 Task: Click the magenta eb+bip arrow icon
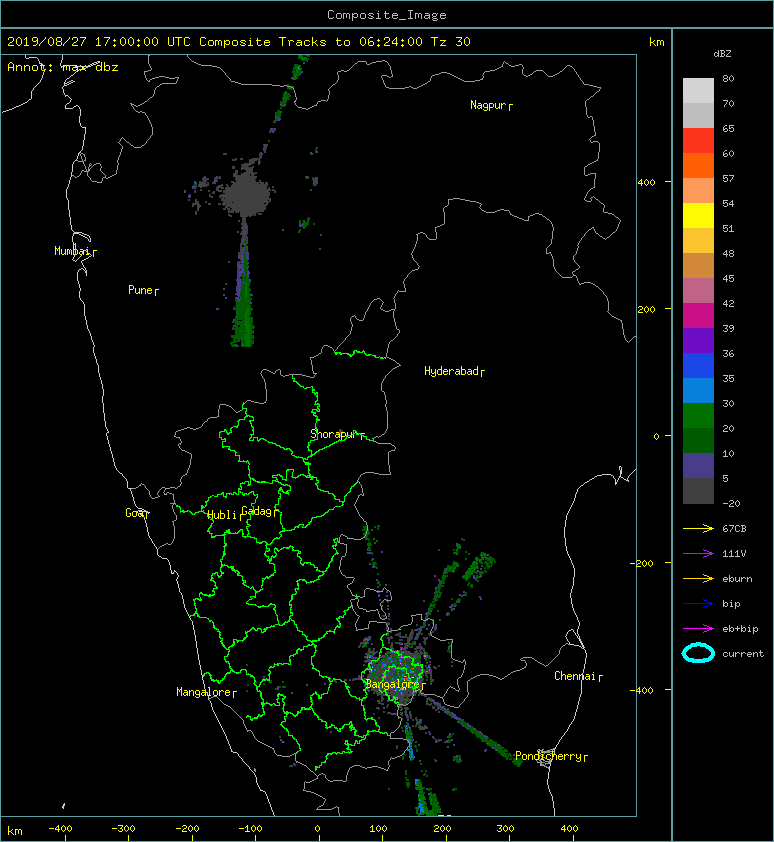pyautogui.click(x=698, y=628)
